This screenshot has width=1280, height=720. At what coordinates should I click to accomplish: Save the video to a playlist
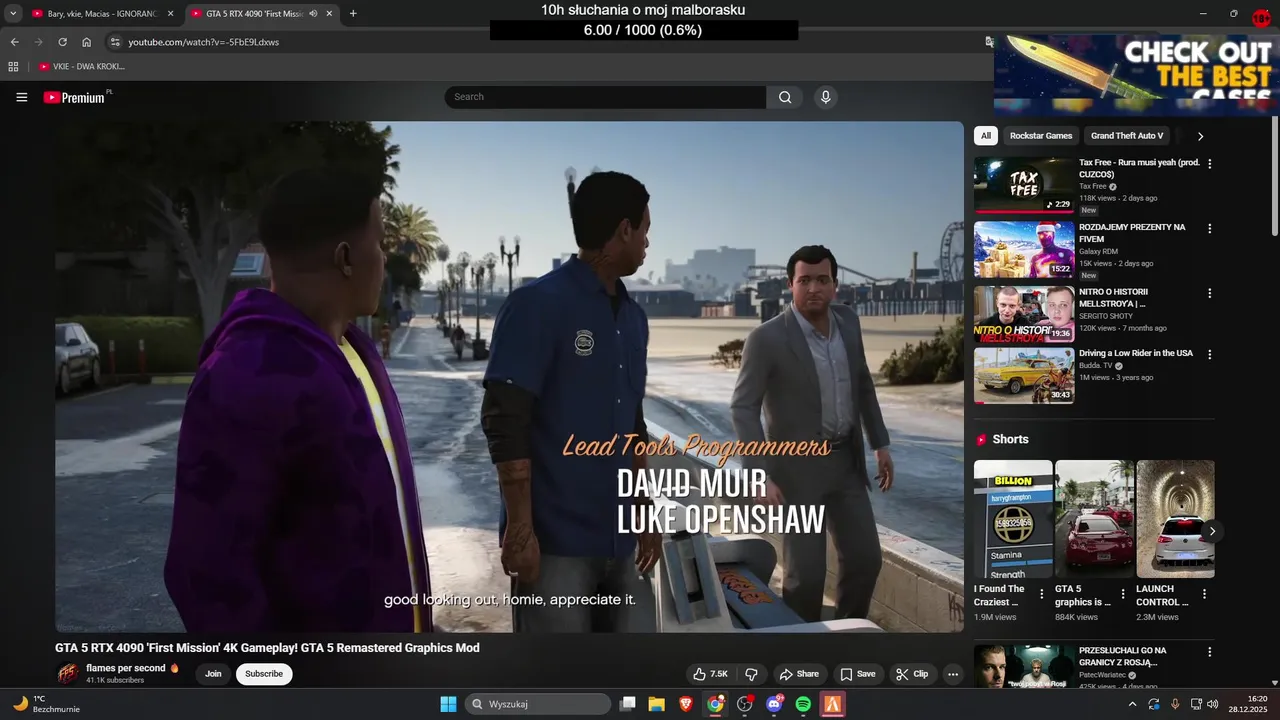point(858,674)
